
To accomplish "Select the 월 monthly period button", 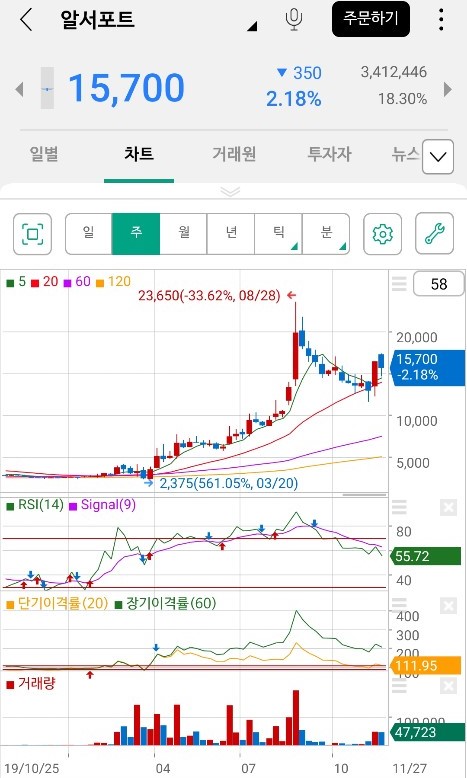I will point(184,234).
